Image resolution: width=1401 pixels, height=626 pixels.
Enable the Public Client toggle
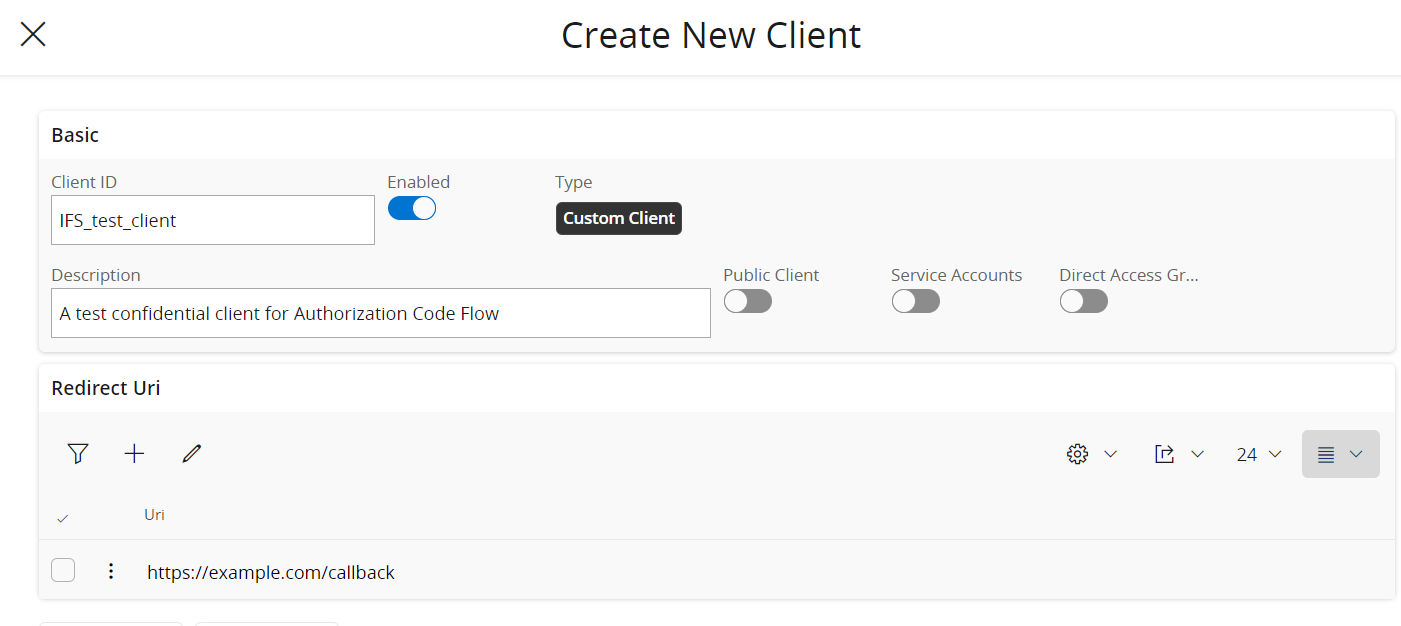pos(747,300)
